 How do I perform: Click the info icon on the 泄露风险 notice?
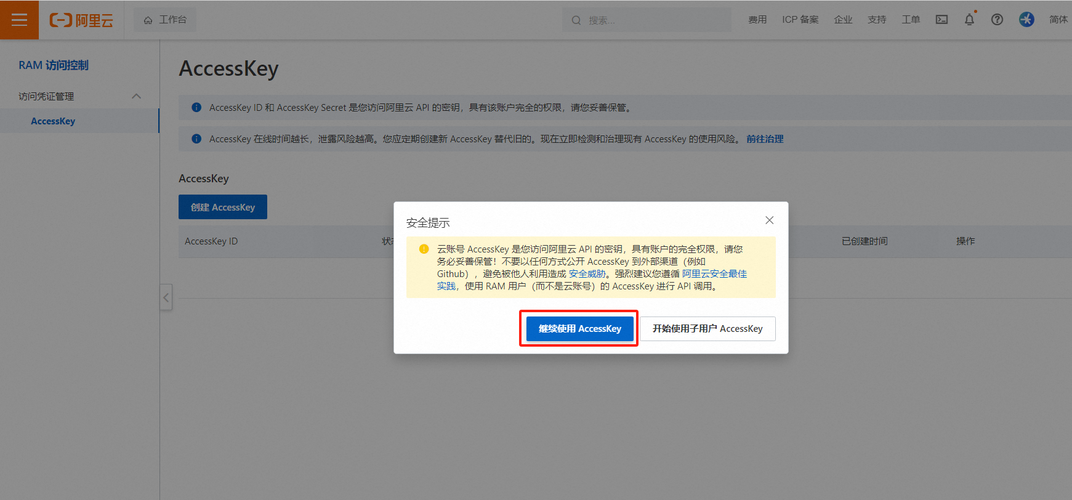pyautogui.click(x=196, y=139)
